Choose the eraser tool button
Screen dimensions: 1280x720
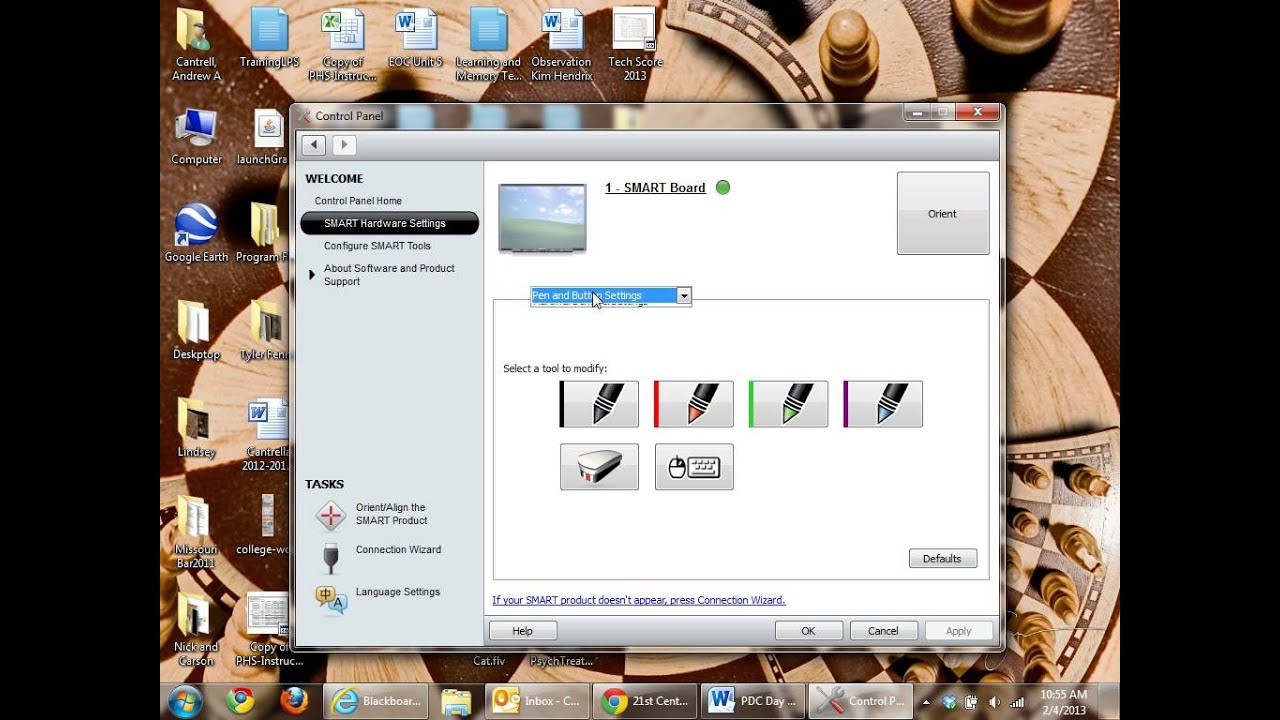[x=599, y=467]
